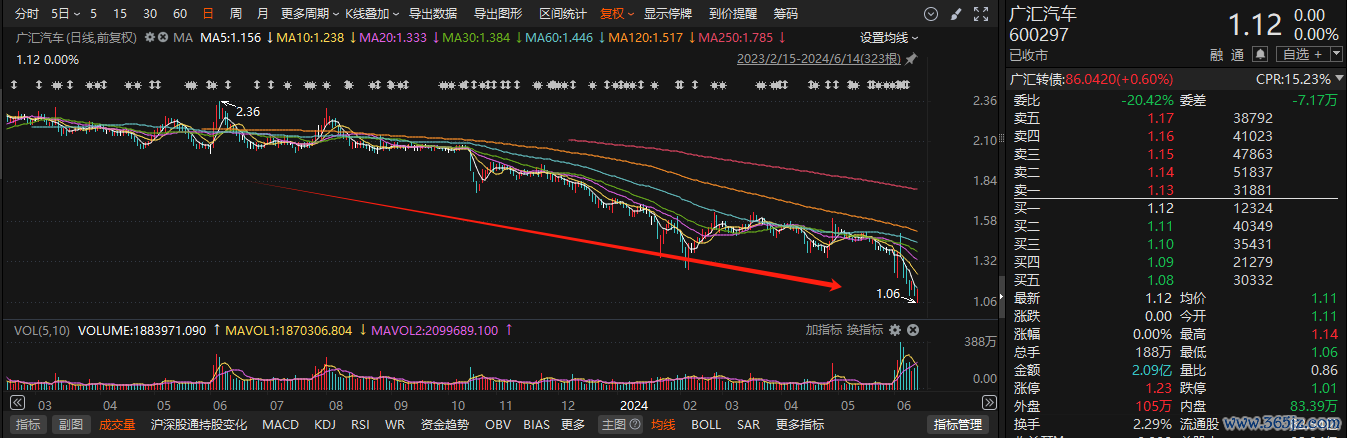This screenshot has width=1347, height=438.
Task: Open the circled down-arrow menu icon
Action: (931, 14)
